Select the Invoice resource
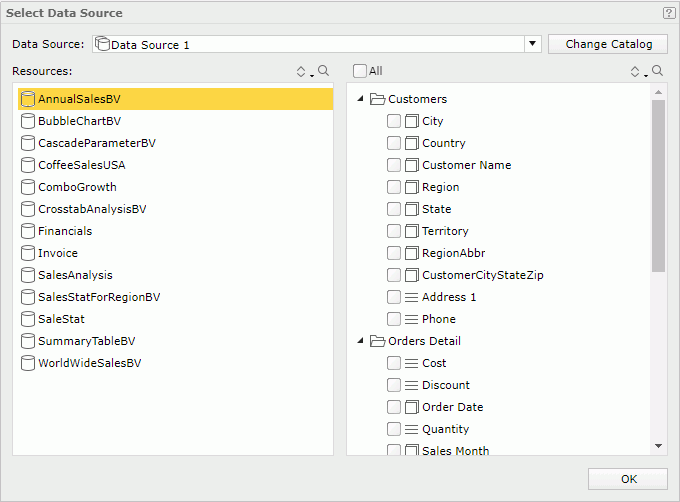680x502 pixels. 175,253
